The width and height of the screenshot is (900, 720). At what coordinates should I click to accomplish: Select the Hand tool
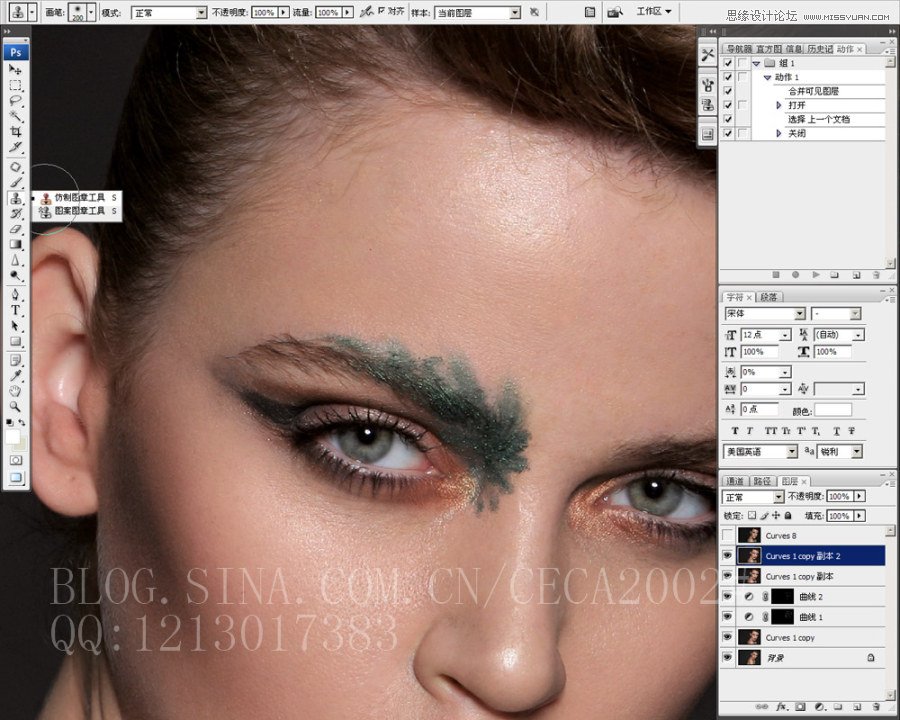click(15, 392)
